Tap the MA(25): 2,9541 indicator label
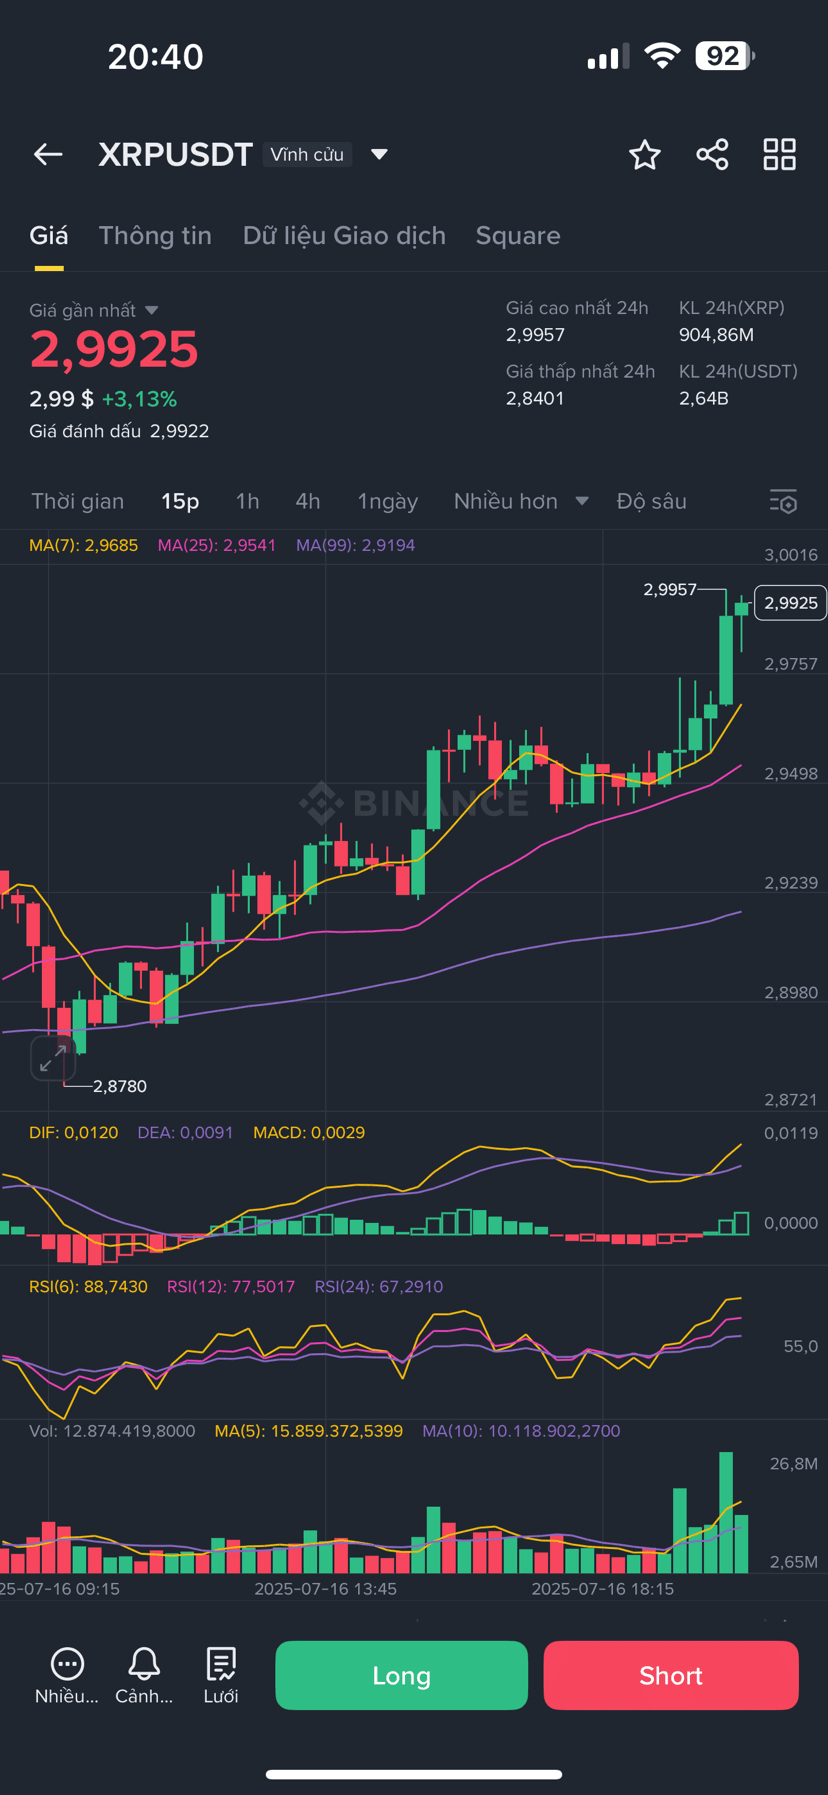The width and height of the screenshot is (828, 1795). [x=217, y=545]
